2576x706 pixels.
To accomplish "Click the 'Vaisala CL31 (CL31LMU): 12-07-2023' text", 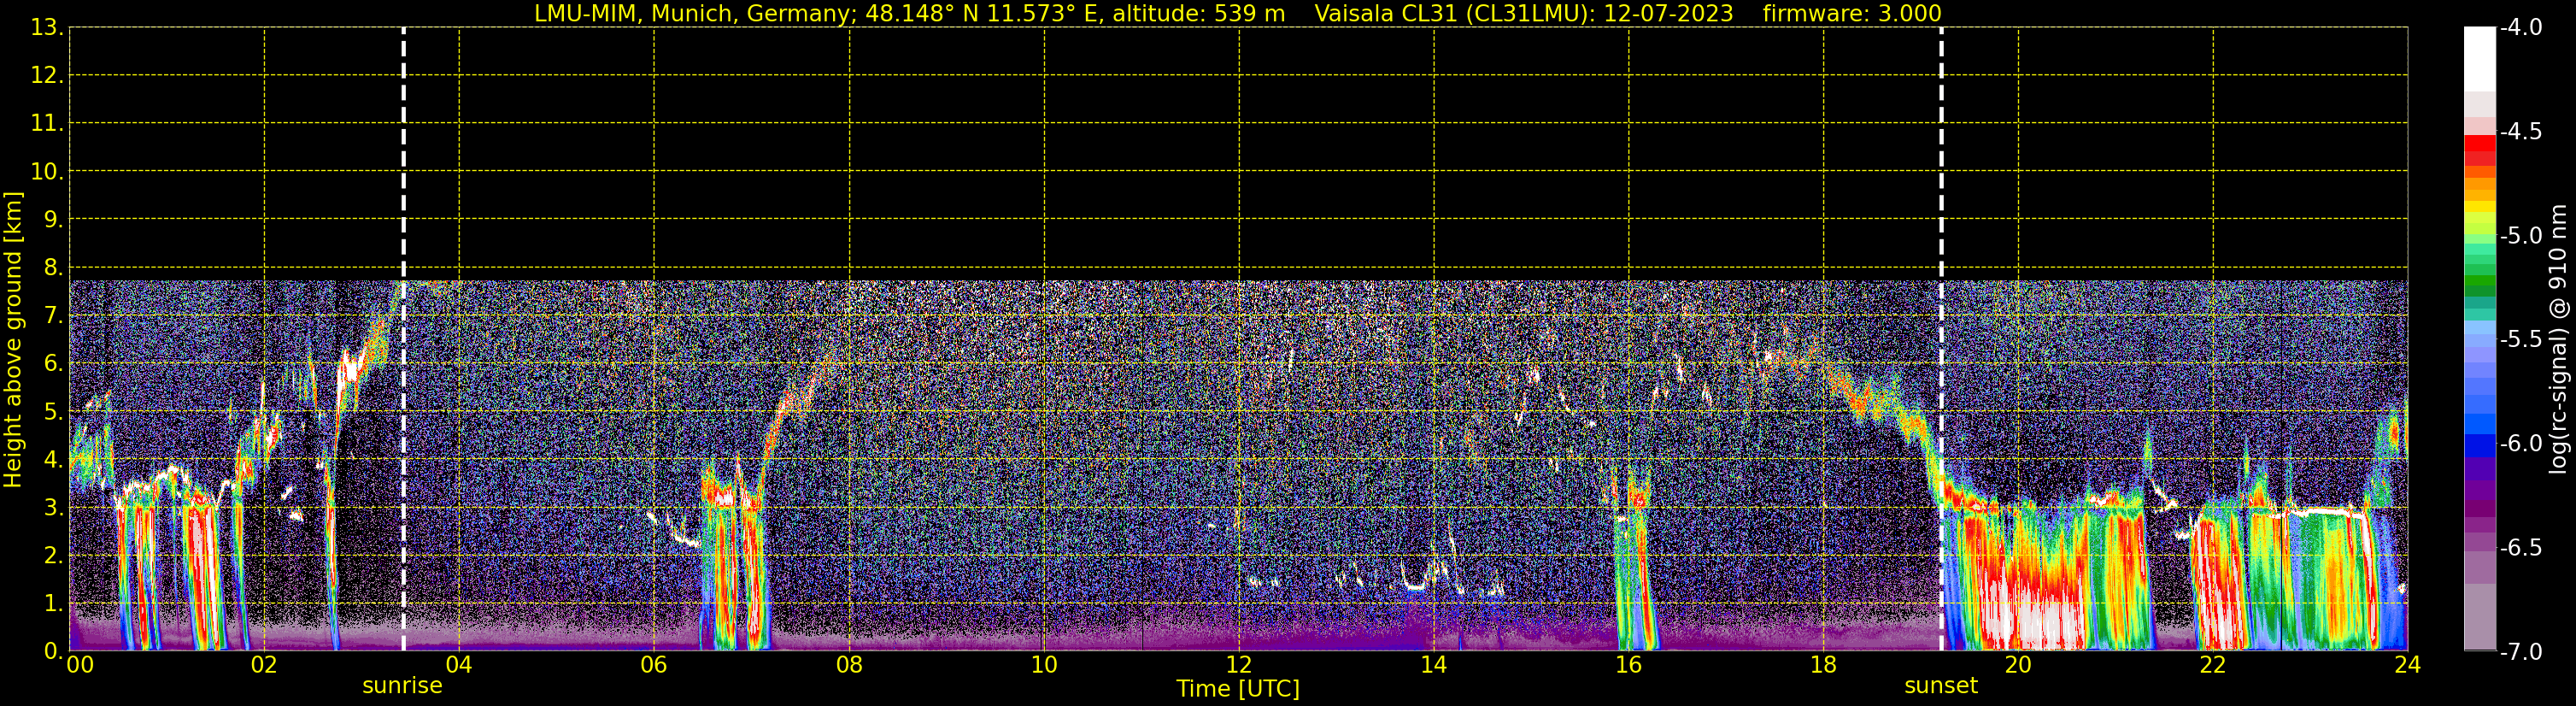I will 1523,14.
